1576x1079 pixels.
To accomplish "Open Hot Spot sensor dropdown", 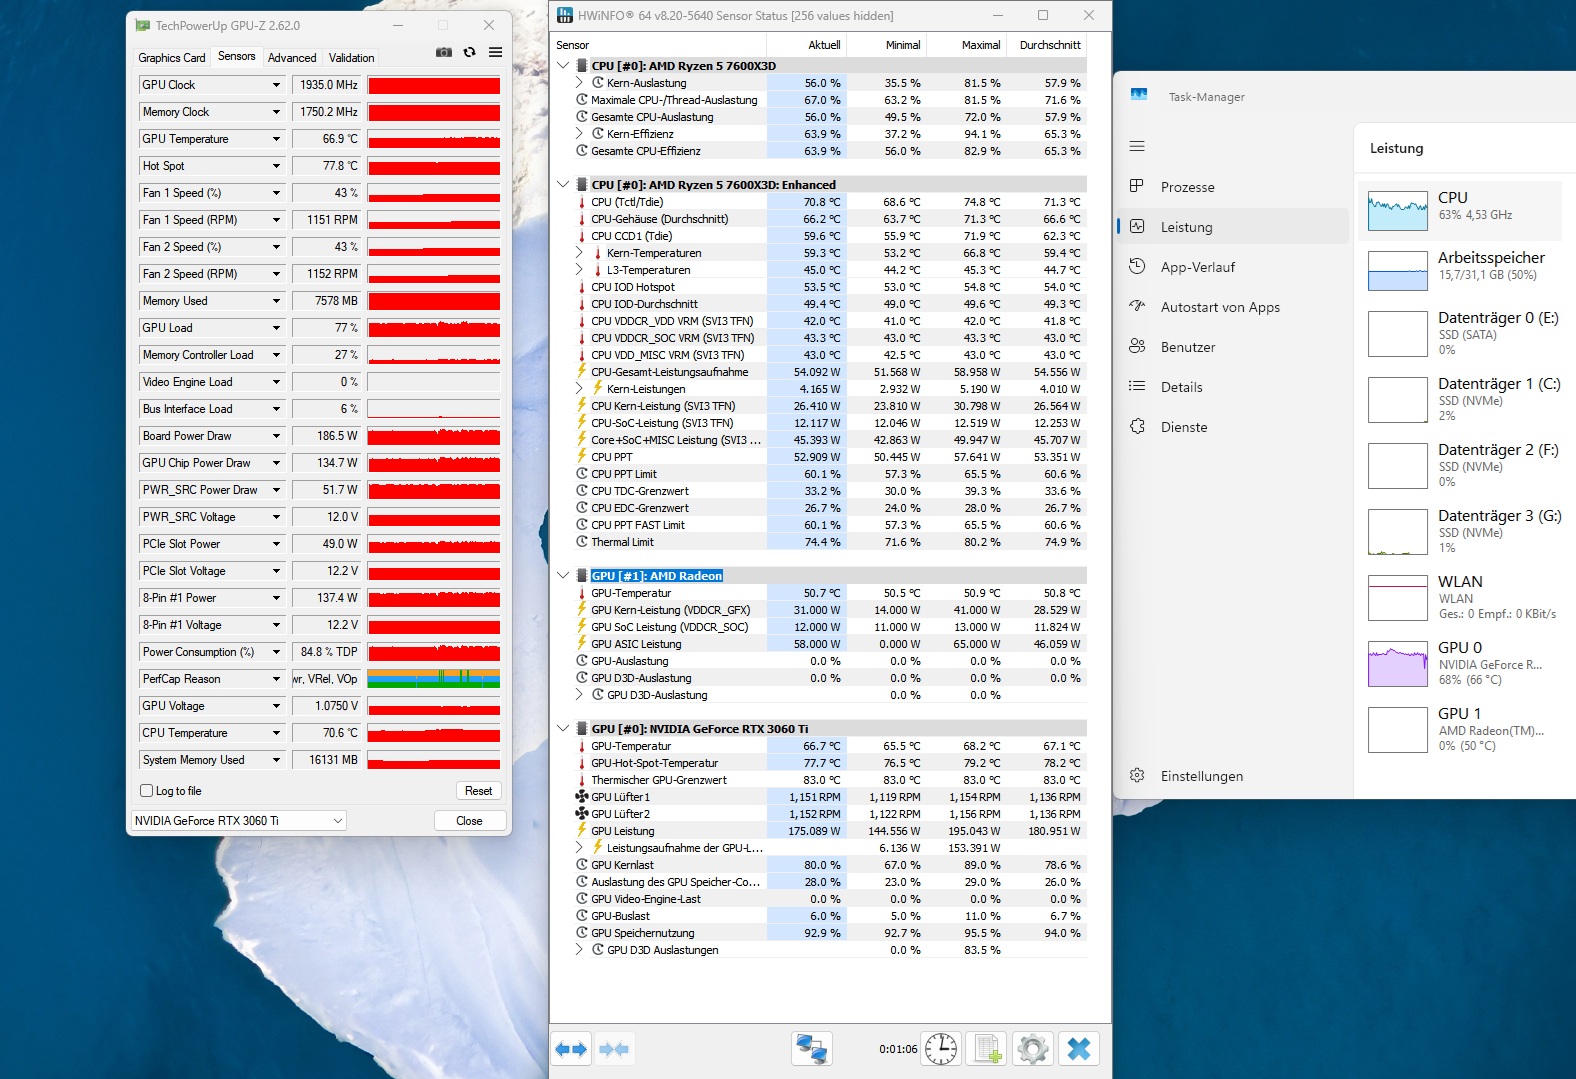I will pos(276,166).
